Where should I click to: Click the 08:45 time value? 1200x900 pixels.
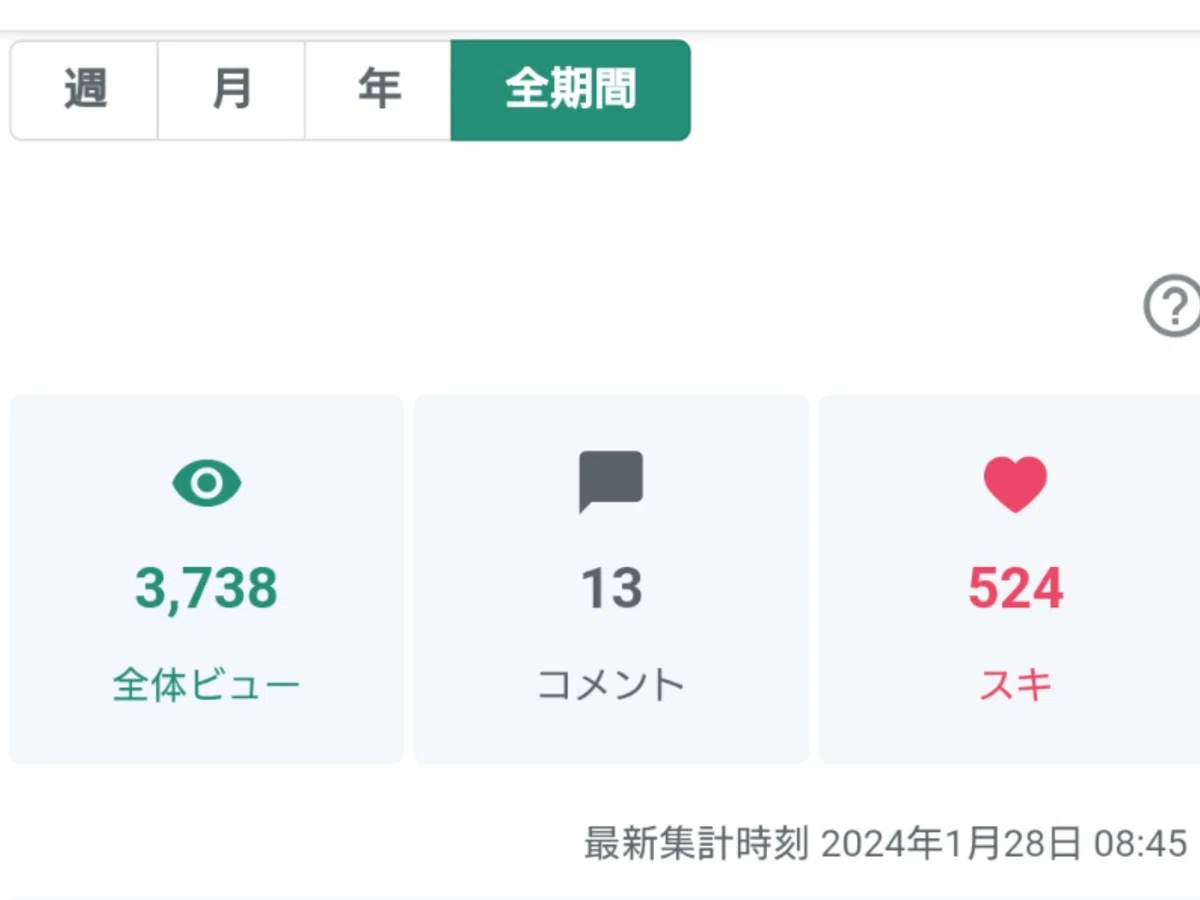tap(1140, 843)
